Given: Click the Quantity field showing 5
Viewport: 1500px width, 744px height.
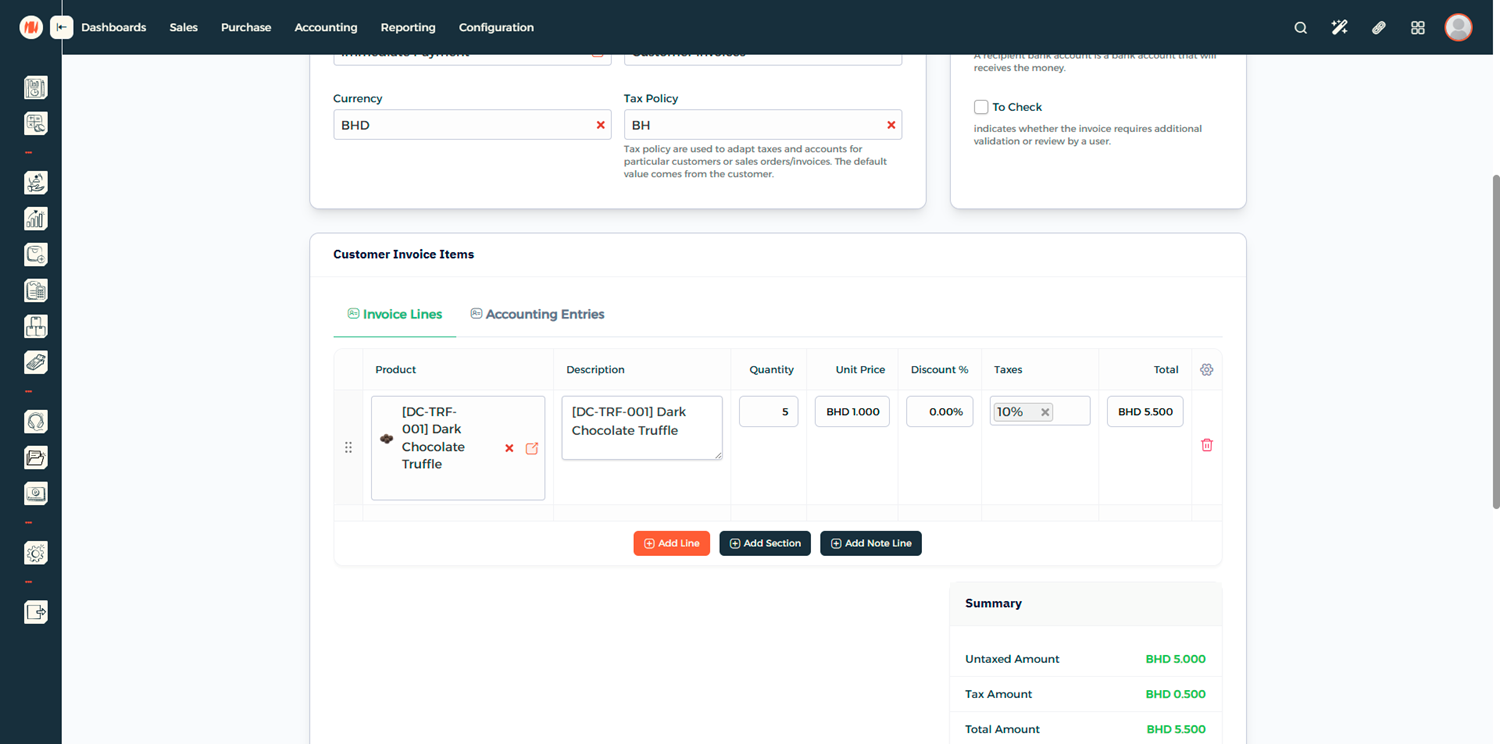Looking at the screenshot, I should click(768, 412).
